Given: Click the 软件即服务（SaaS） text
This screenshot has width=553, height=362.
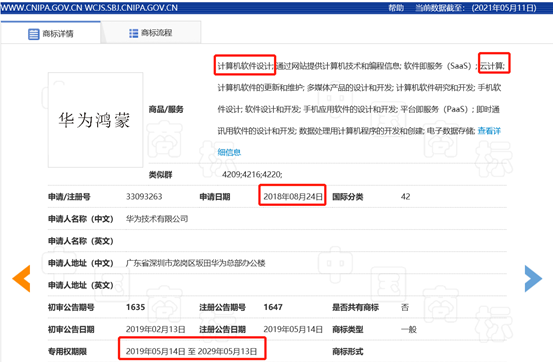Looking at the screenshot, I should (x=438, y=66).
